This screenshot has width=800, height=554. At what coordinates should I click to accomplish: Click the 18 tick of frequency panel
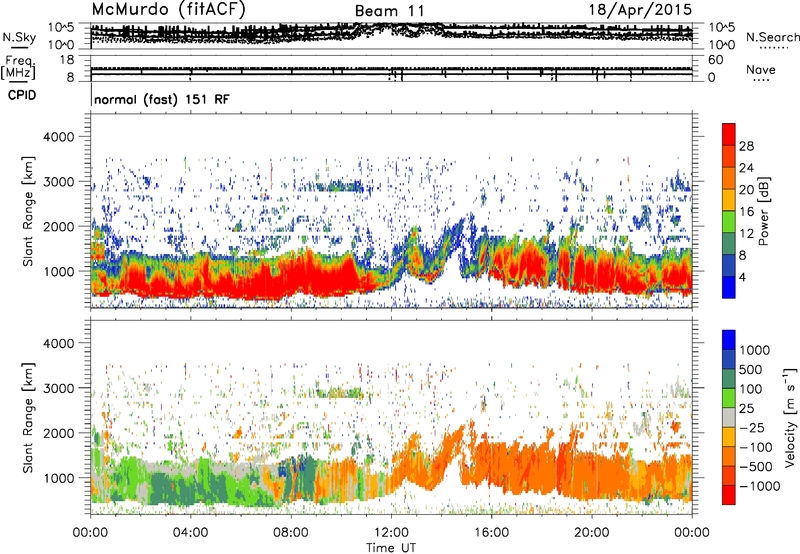click(x=67, y=60)
